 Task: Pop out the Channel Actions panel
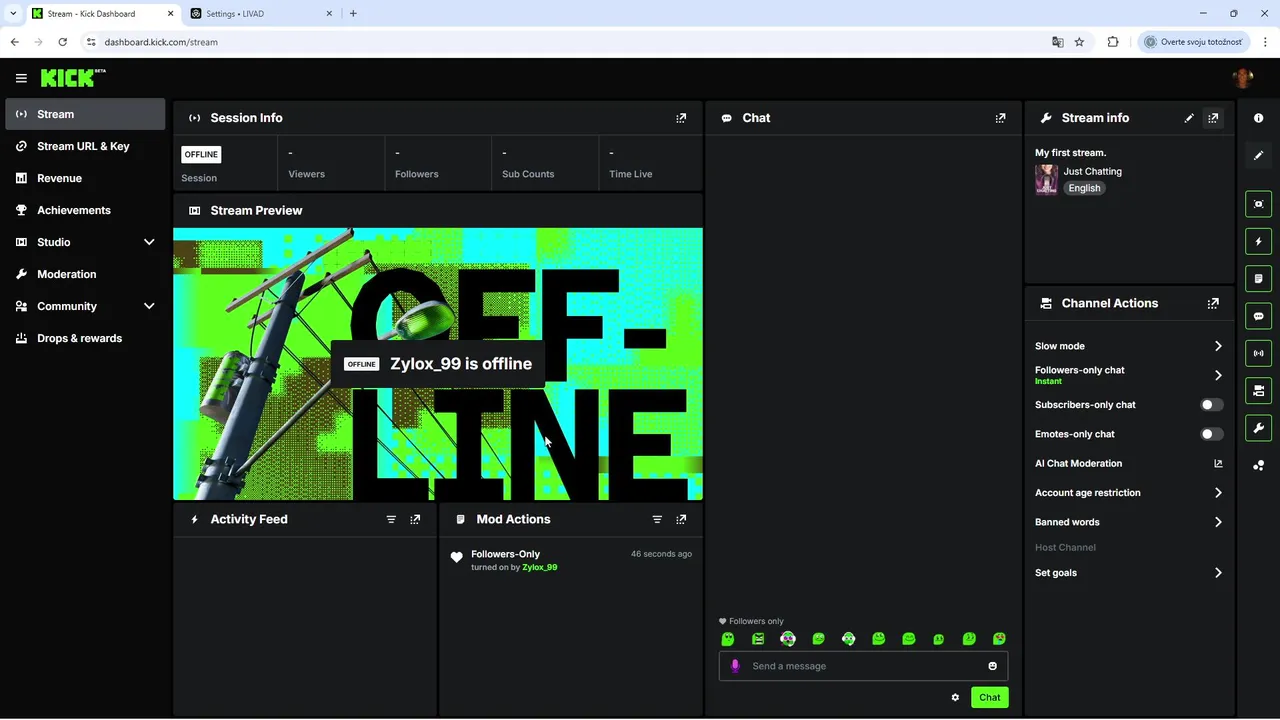(1213, 303)
